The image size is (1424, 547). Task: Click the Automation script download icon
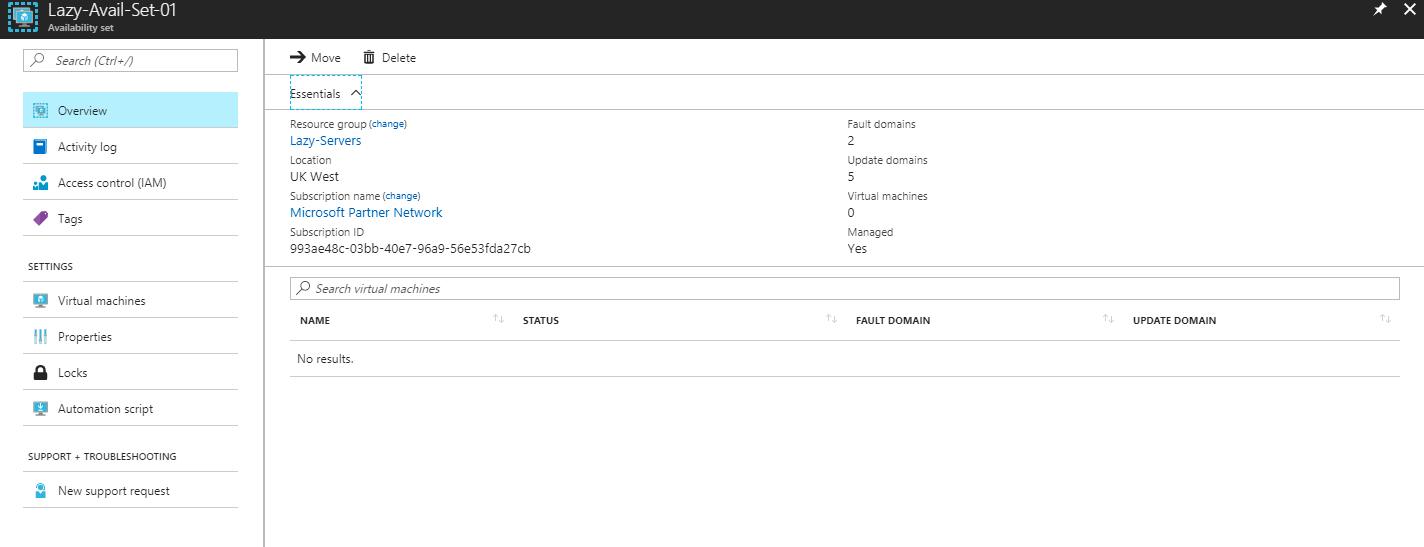(40, 409)
